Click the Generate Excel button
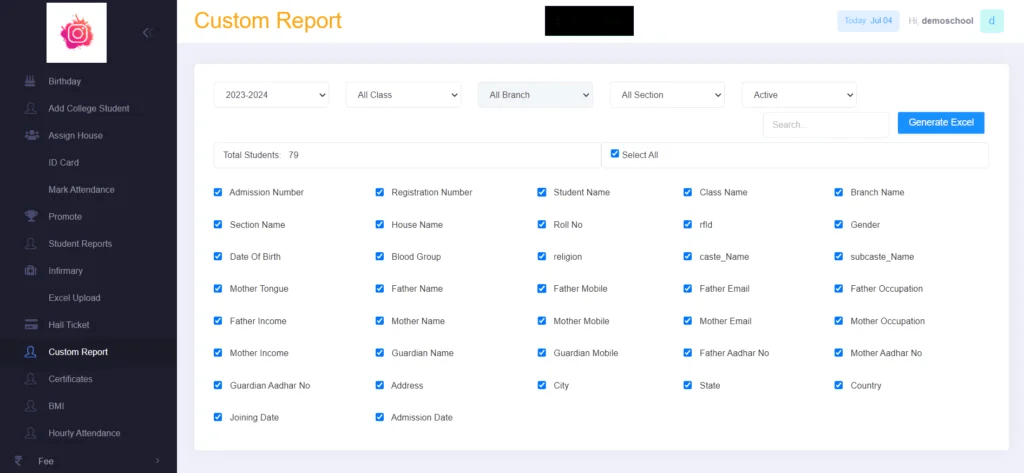Viewport: 1024px width, 473px height. click(x=940, y=122)
